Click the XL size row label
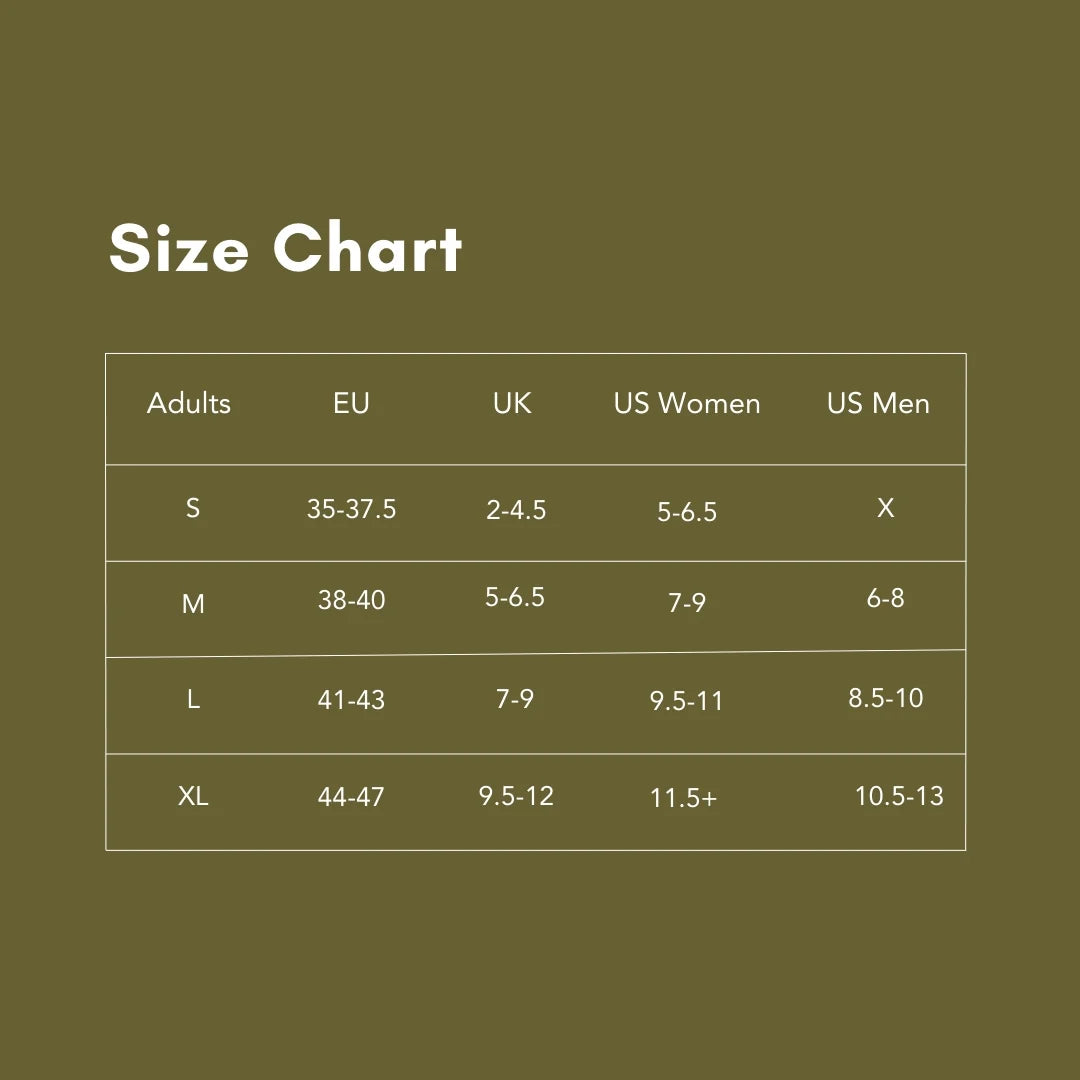 tap(193, 796)
